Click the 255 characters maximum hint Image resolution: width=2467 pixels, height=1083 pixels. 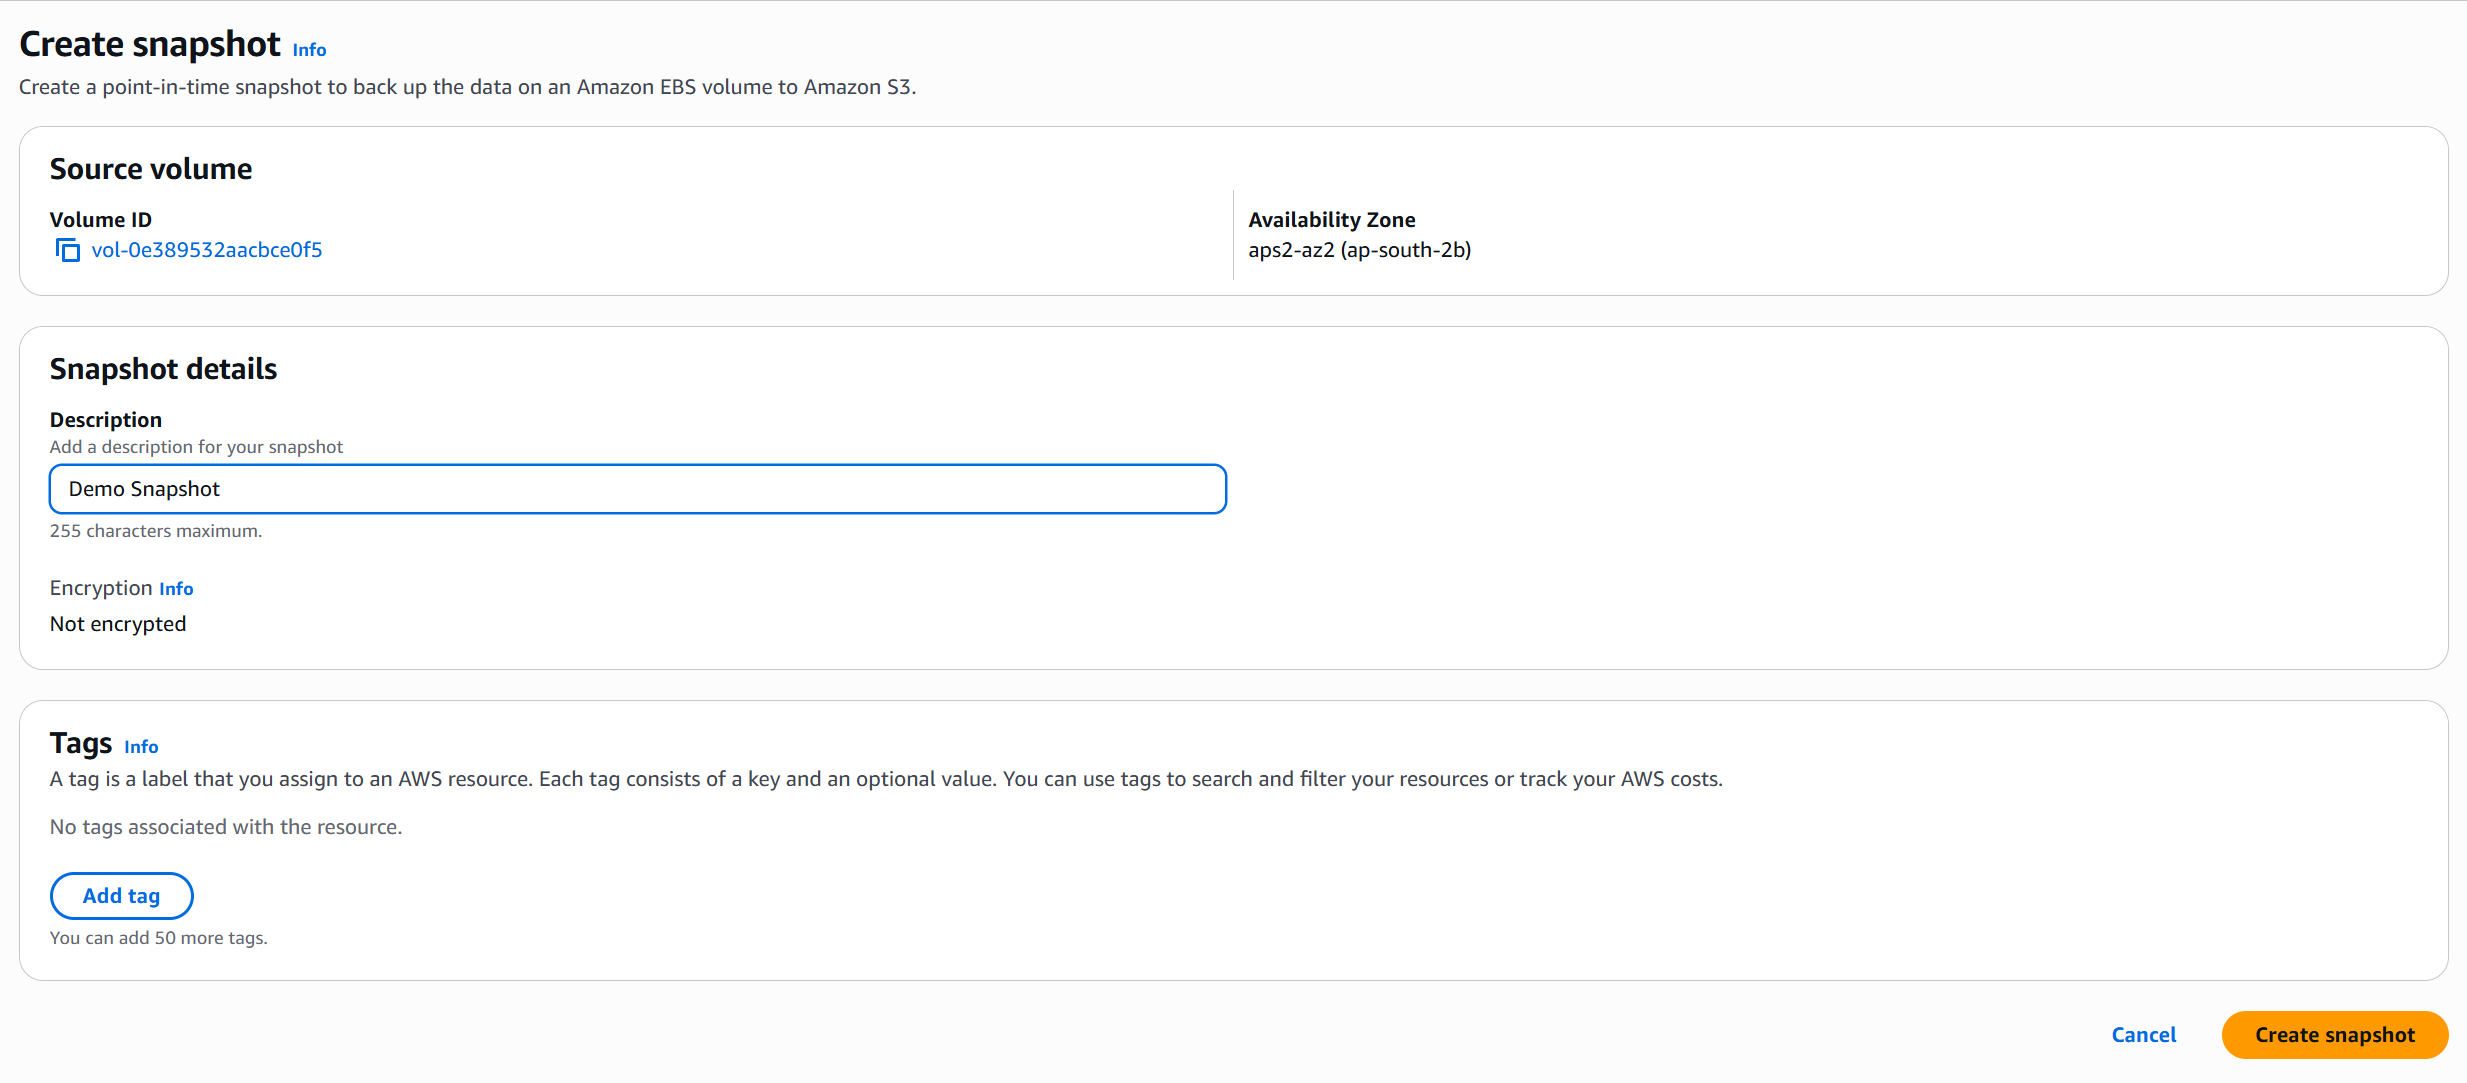point(156,531)
